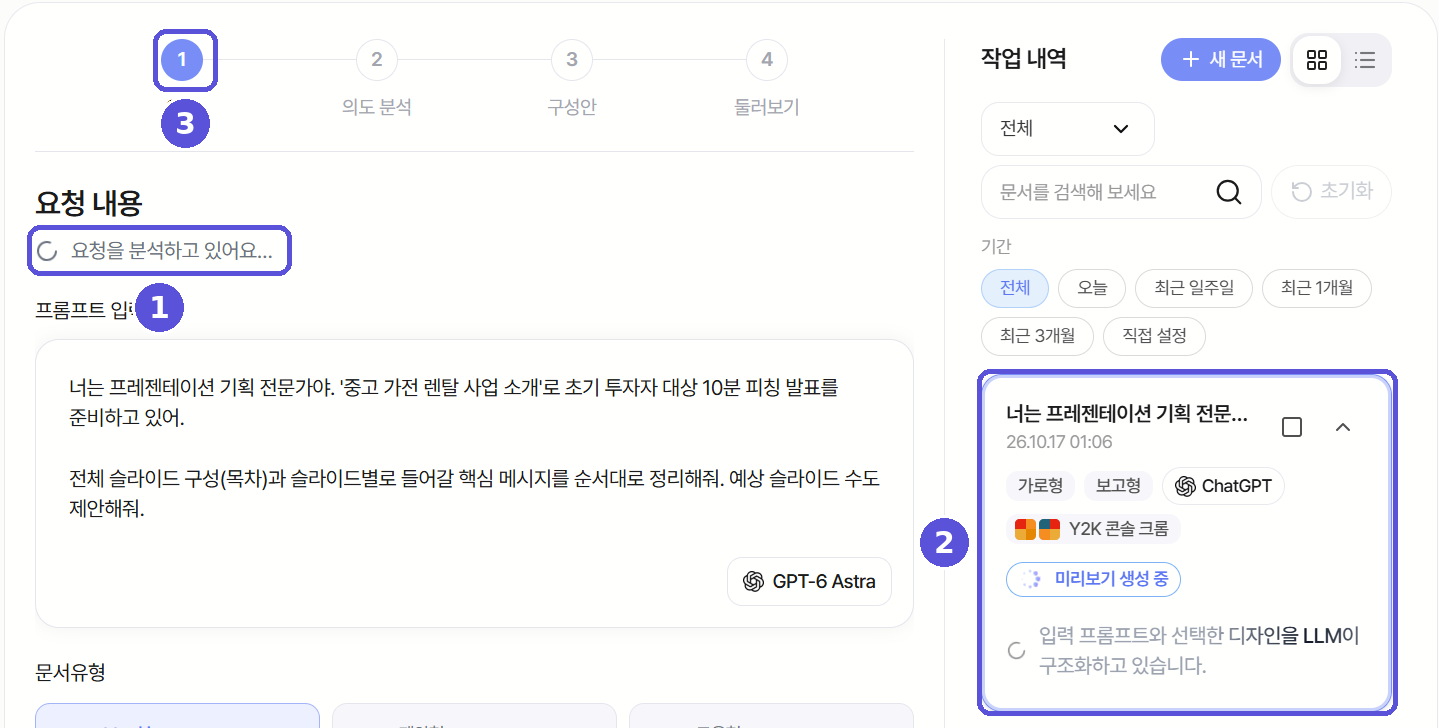Tick the checkbox on the document card

click(x=1292, y=427)
